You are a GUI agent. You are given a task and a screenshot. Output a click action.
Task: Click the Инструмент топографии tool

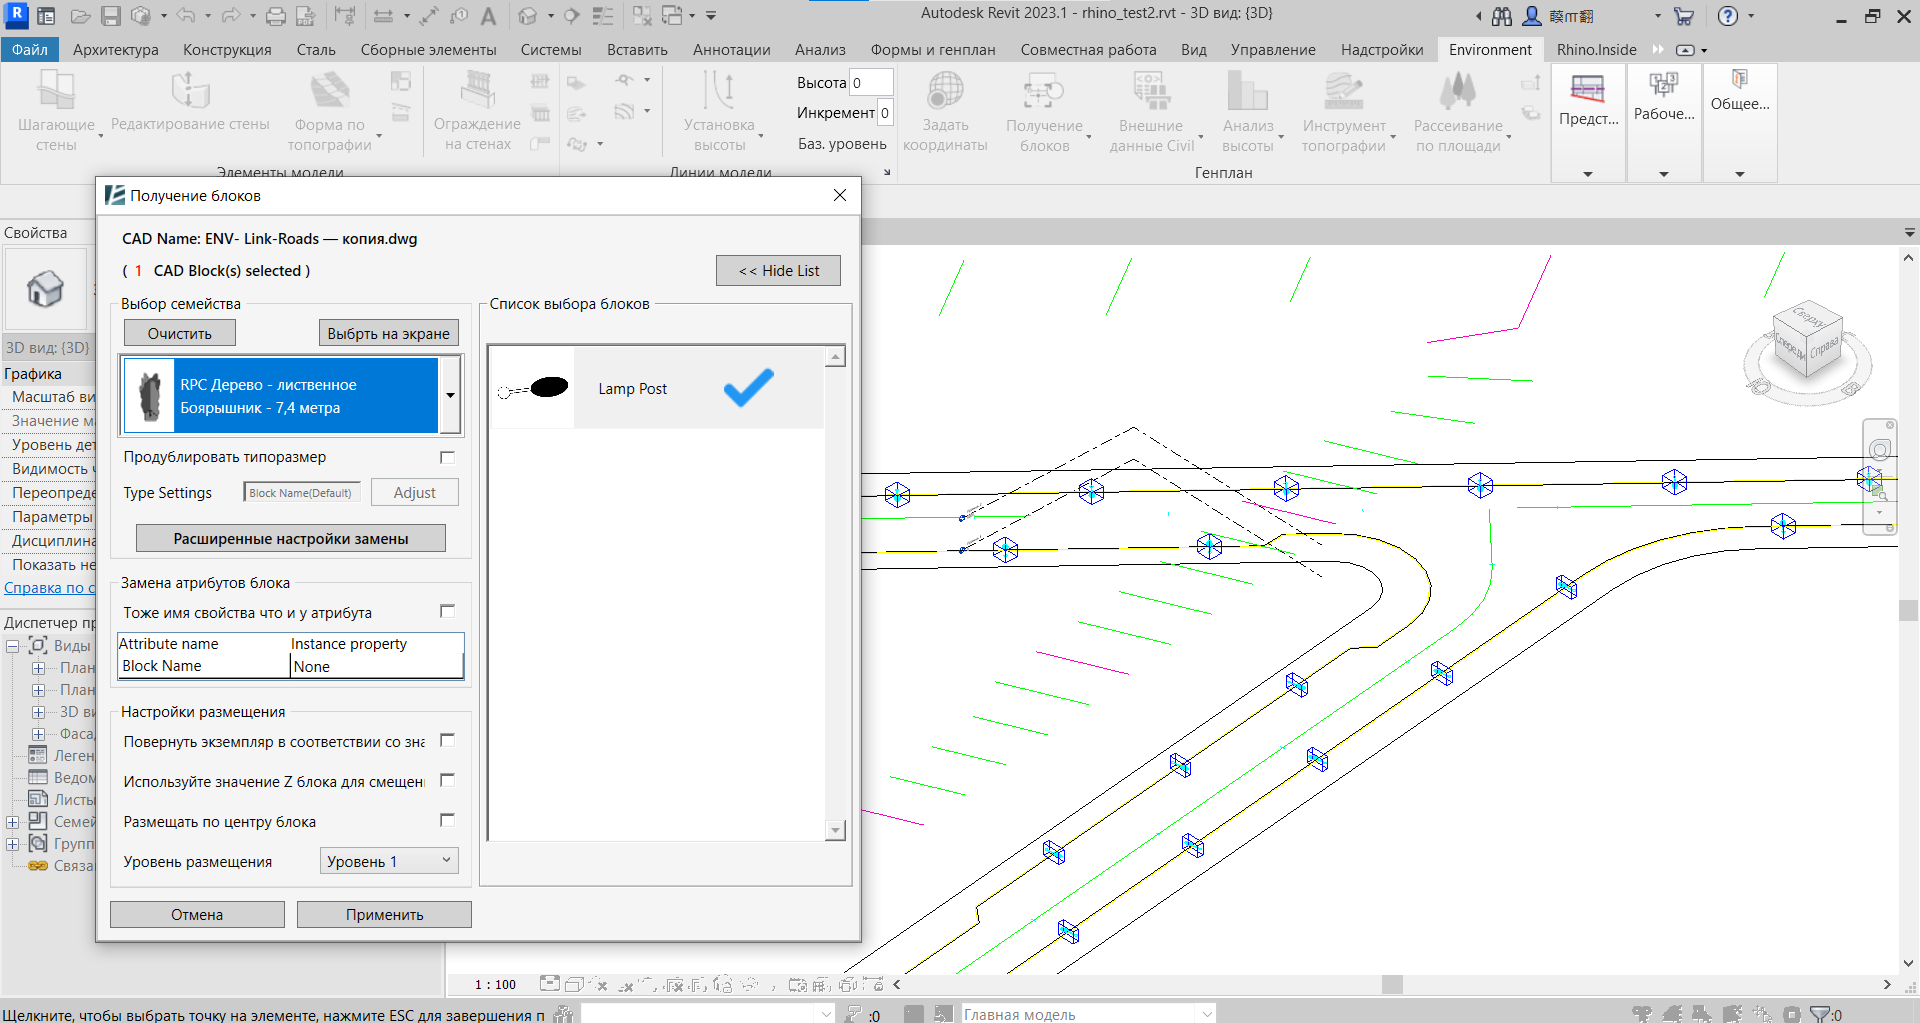click(1345, 110)
